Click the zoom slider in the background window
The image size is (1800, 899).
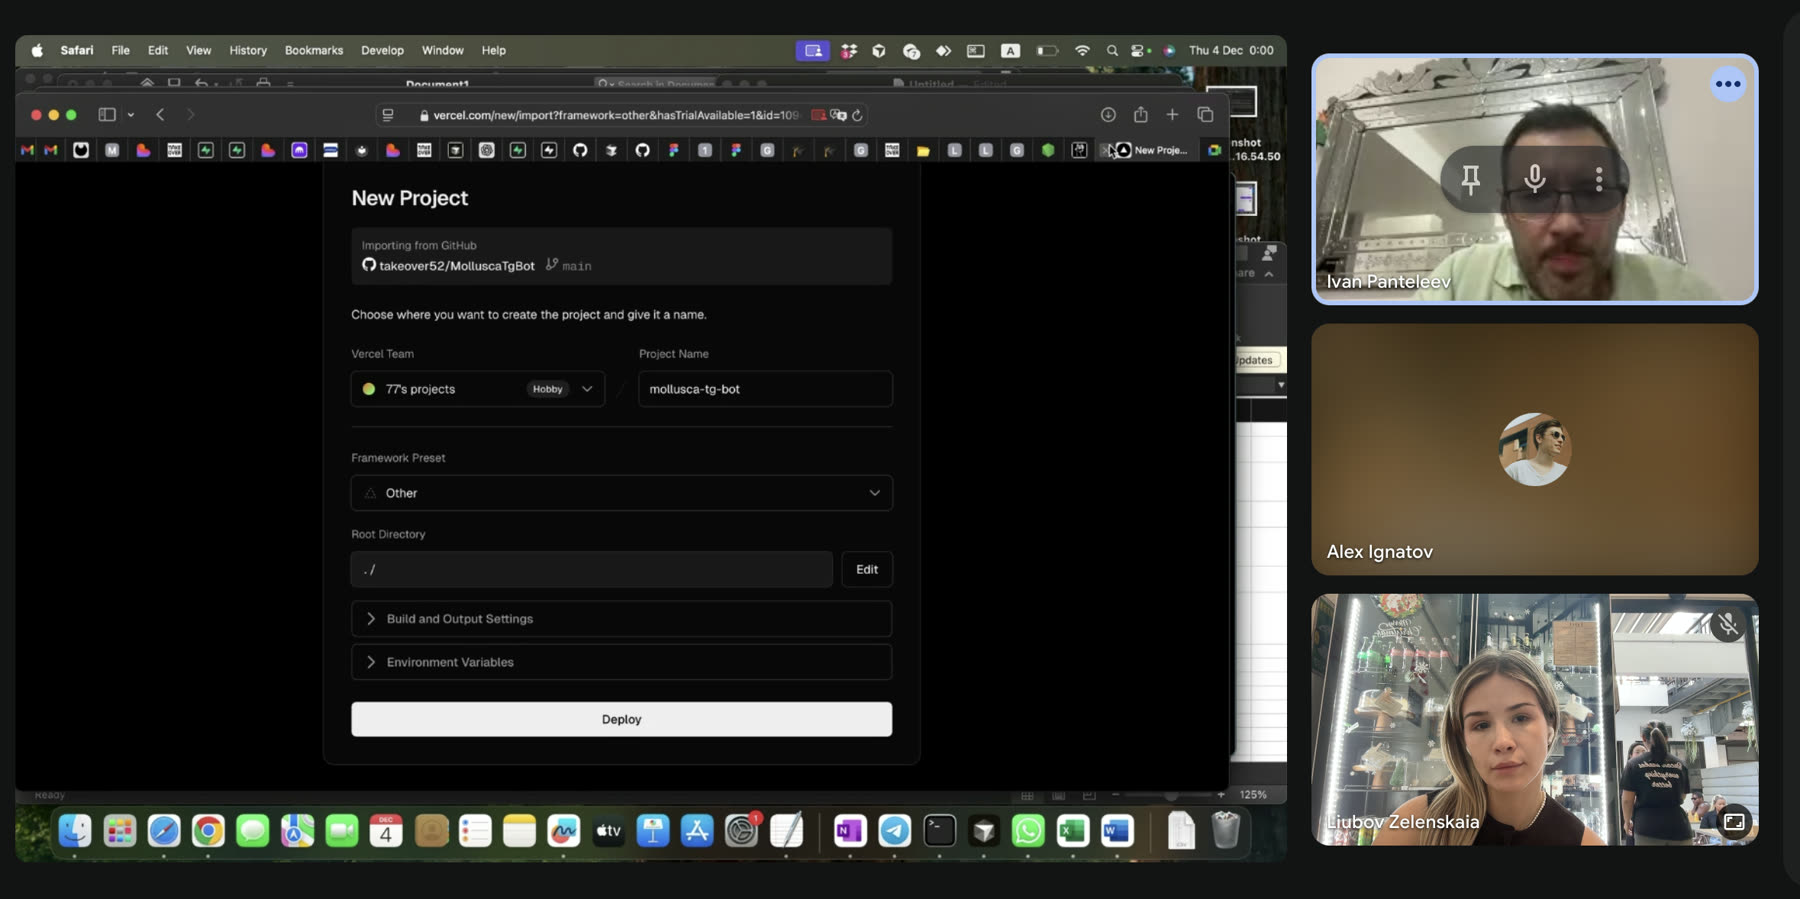pyautogui.click(x=1169, y=795)
